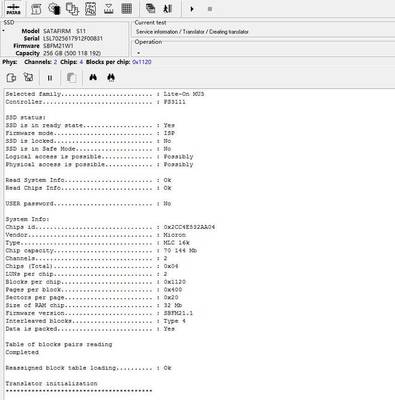Viewport: 395px width, 400px height.
Task: Click the LUNs per chip log line
Action: [86, 274]
